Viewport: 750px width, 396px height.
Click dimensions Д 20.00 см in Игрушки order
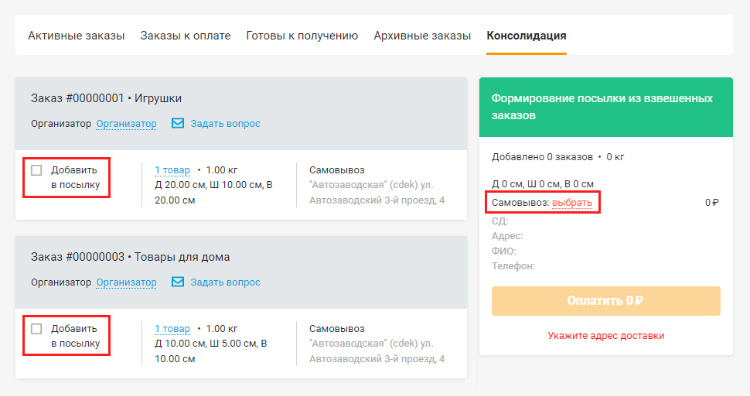pyautogui.click(x=213, y=192)
